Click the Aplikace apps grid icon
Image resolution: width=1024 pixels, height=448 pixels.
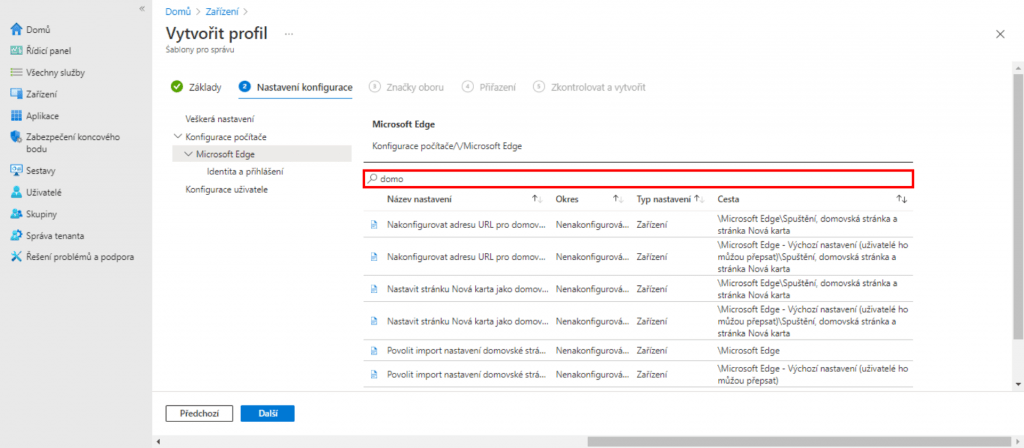[x=16, y=116]
